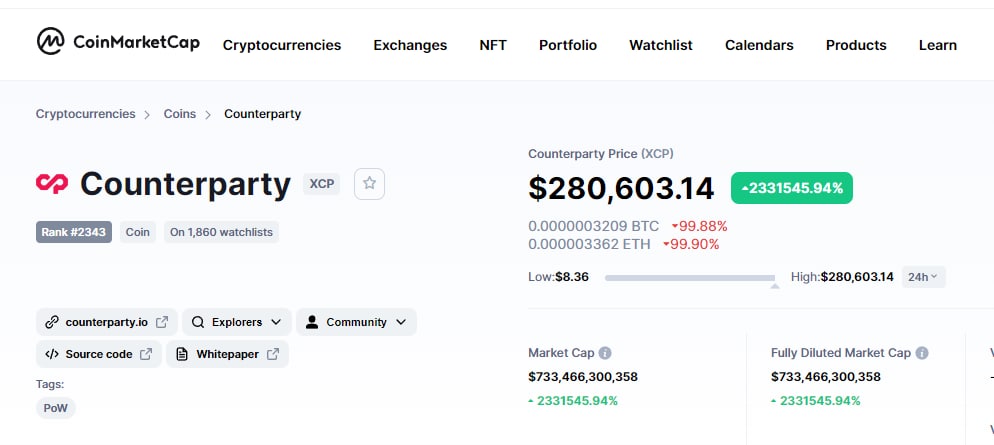Click the low-high price range bar
The image size is (994, 445).
(690, 278)
